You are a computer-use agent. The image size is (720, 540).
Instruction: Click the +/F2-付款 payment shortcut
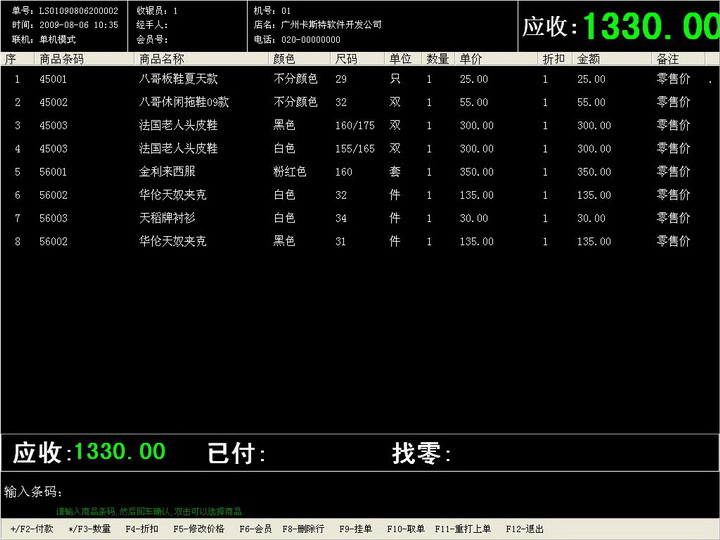pyautogui.click(x=32, y=529)
